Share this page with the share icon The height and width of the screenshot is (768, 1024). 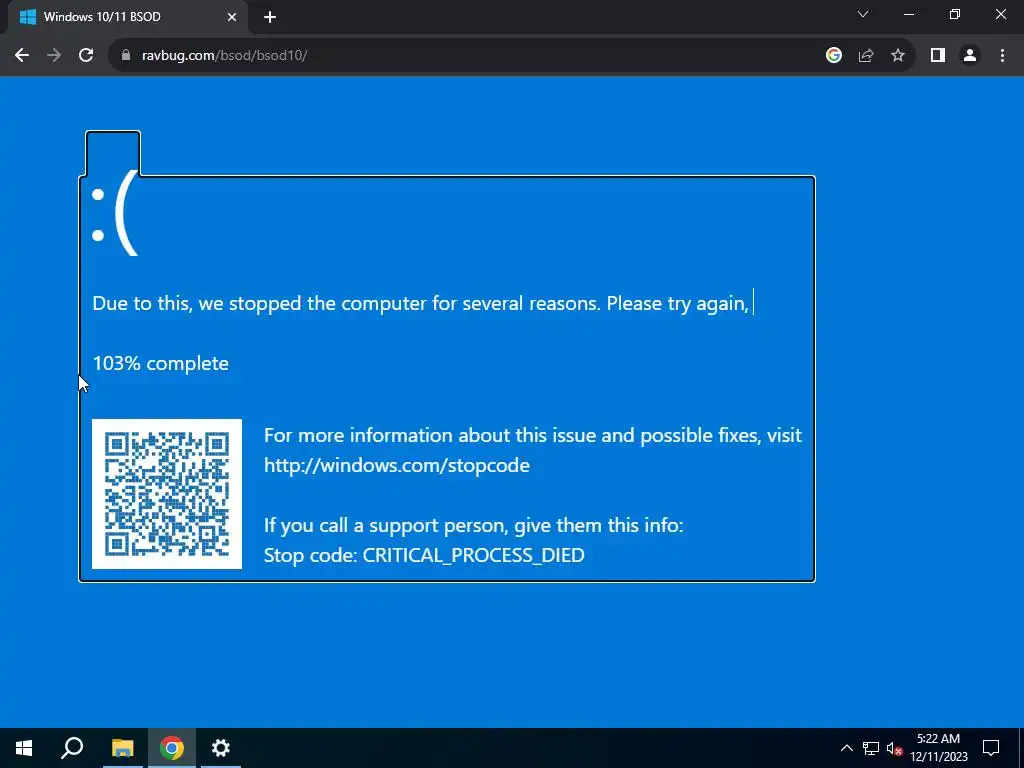(x=866, y=56)
